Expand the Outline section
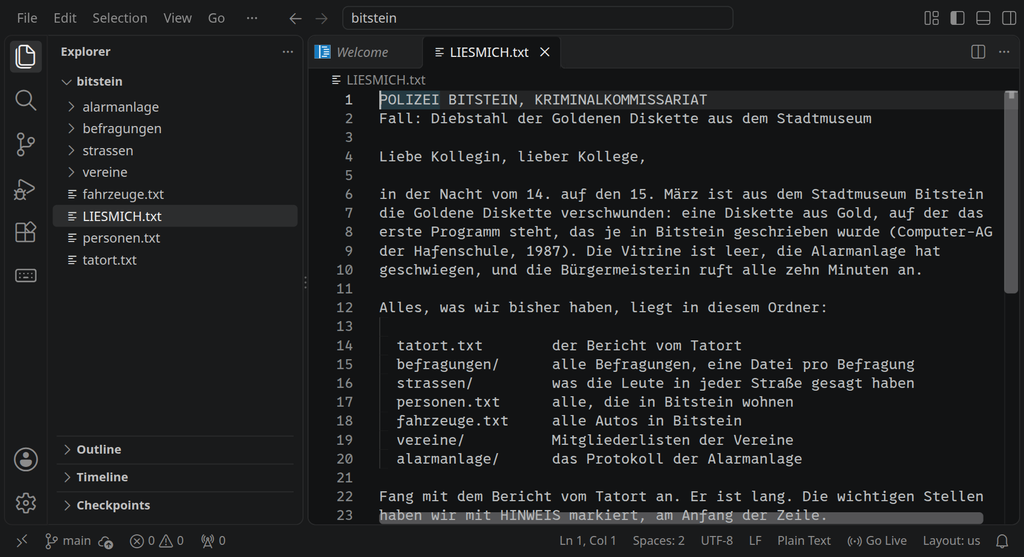 tap(176, 449)
